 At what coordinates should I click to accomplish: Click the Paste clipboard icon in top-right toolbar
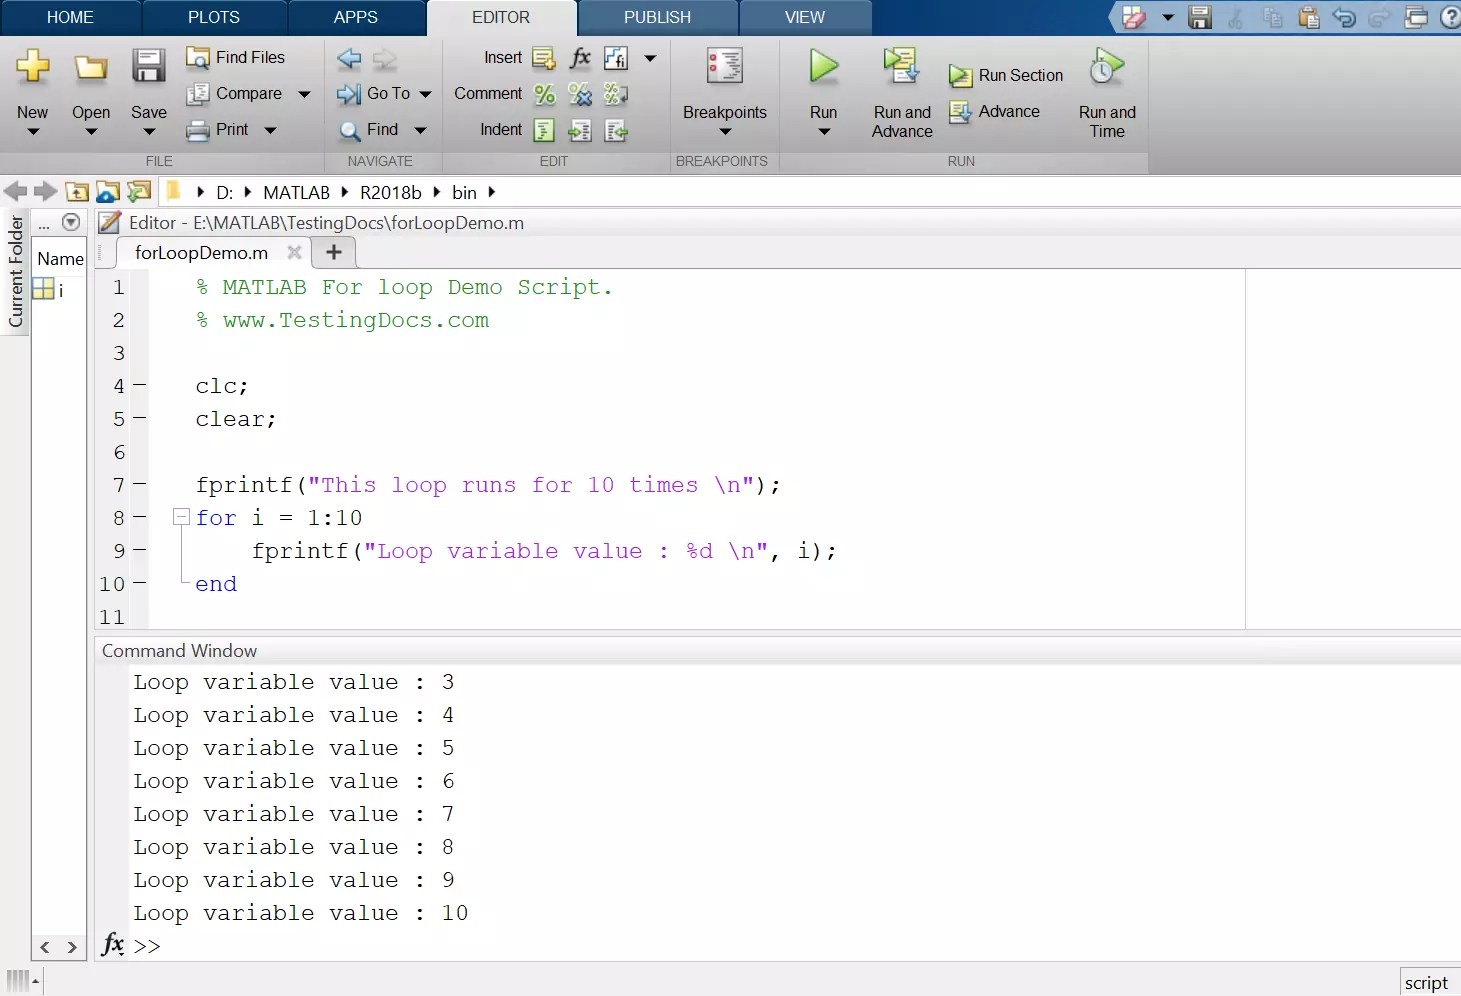tap(1308, 17)
